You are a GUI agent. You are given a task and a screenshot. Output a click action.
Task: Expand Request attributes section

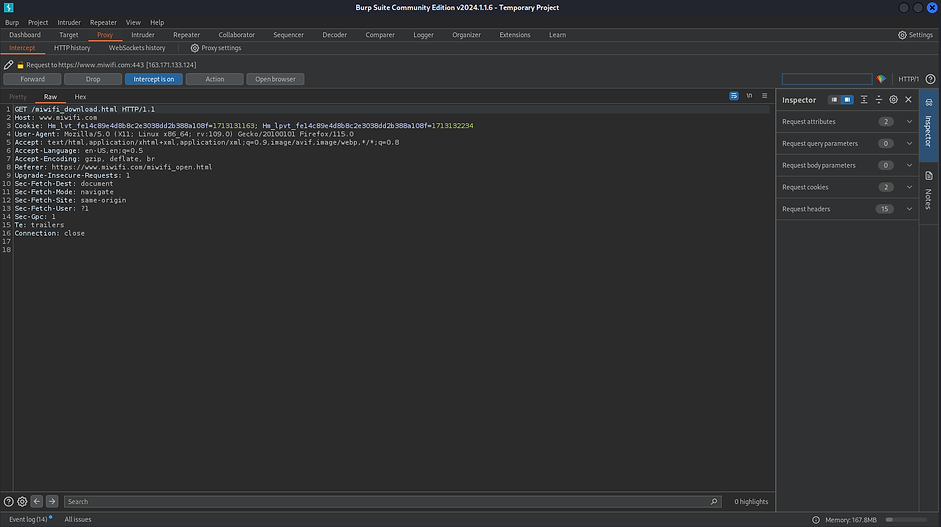[x=847, y=122]
